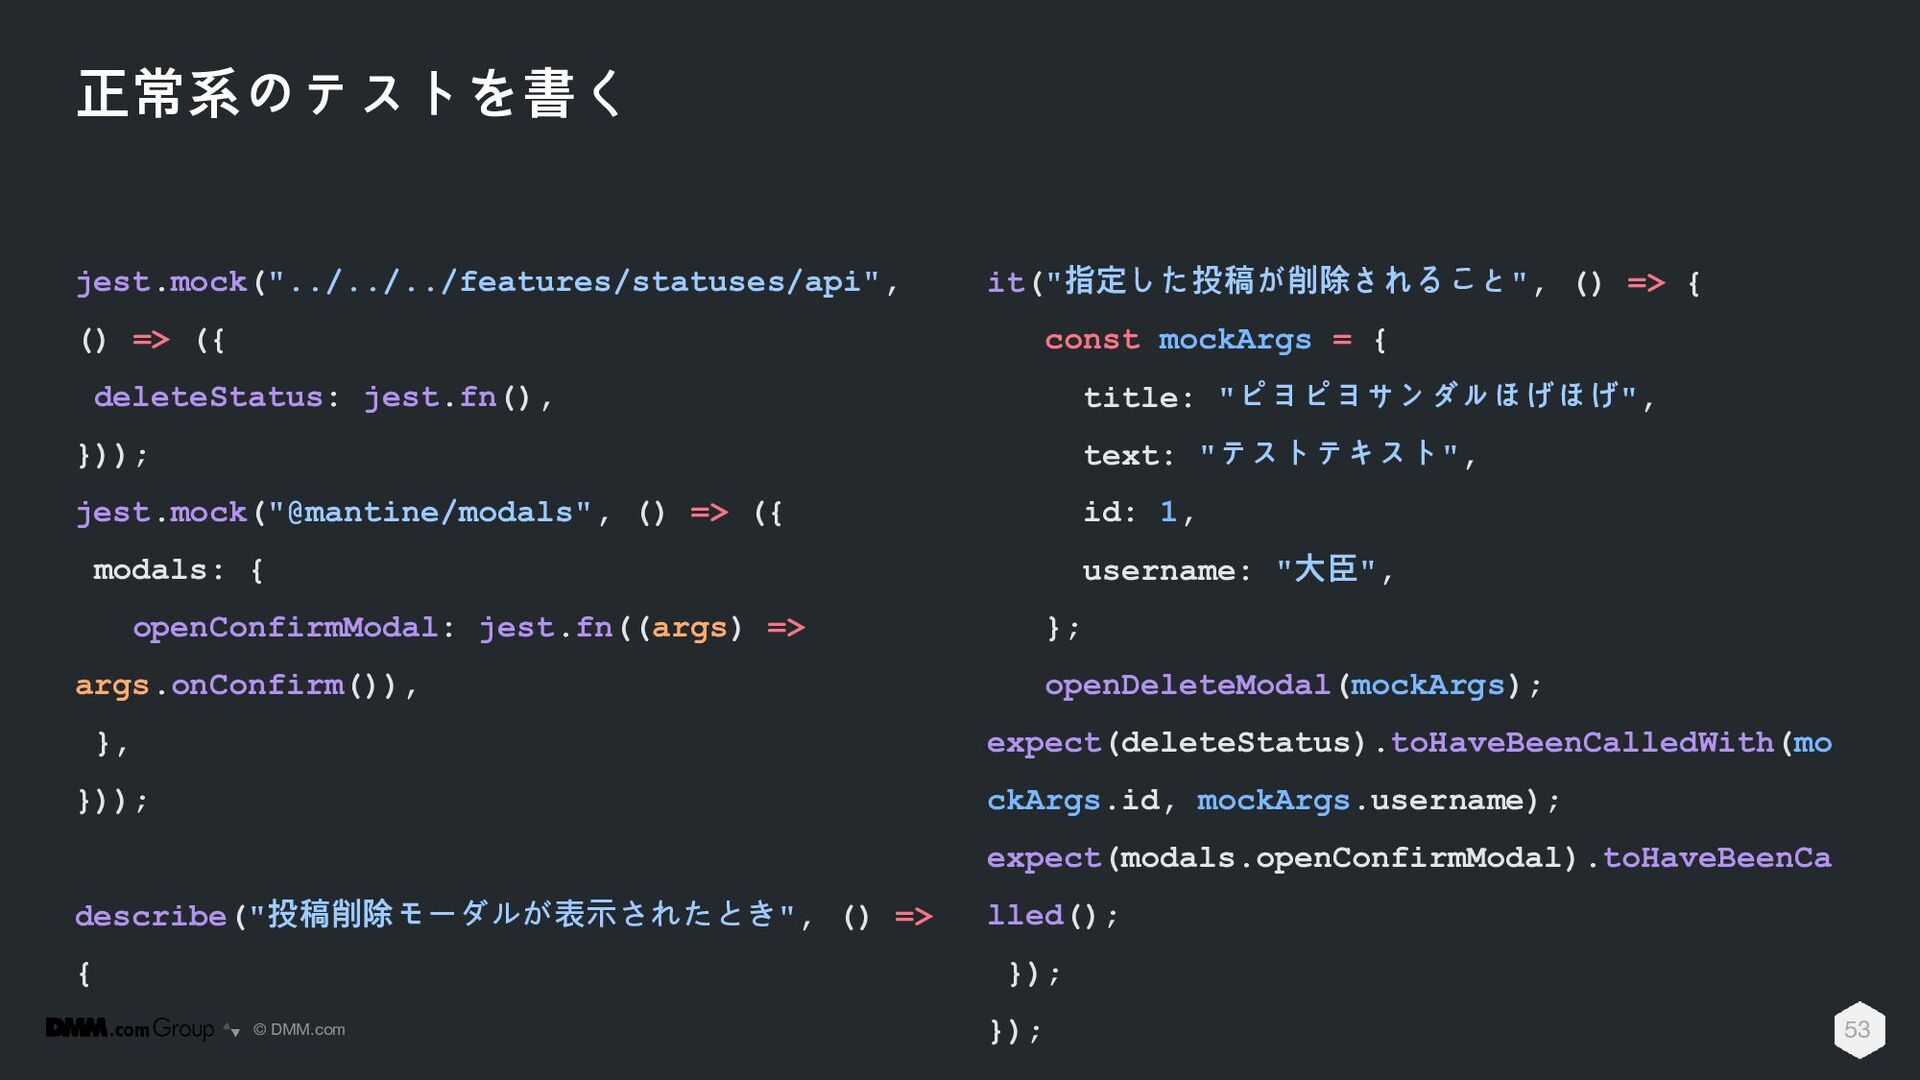
Task: Click the expect(deleteStatus).toHaveBeenCalledWith line
Action: [1410, 743]
